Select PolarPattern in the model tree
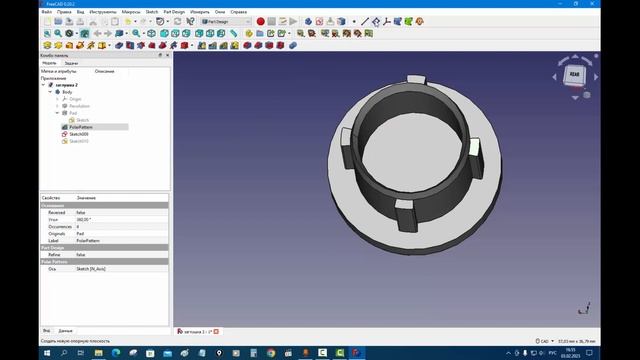This screenshot has height=360, width=640. point(81,127)
